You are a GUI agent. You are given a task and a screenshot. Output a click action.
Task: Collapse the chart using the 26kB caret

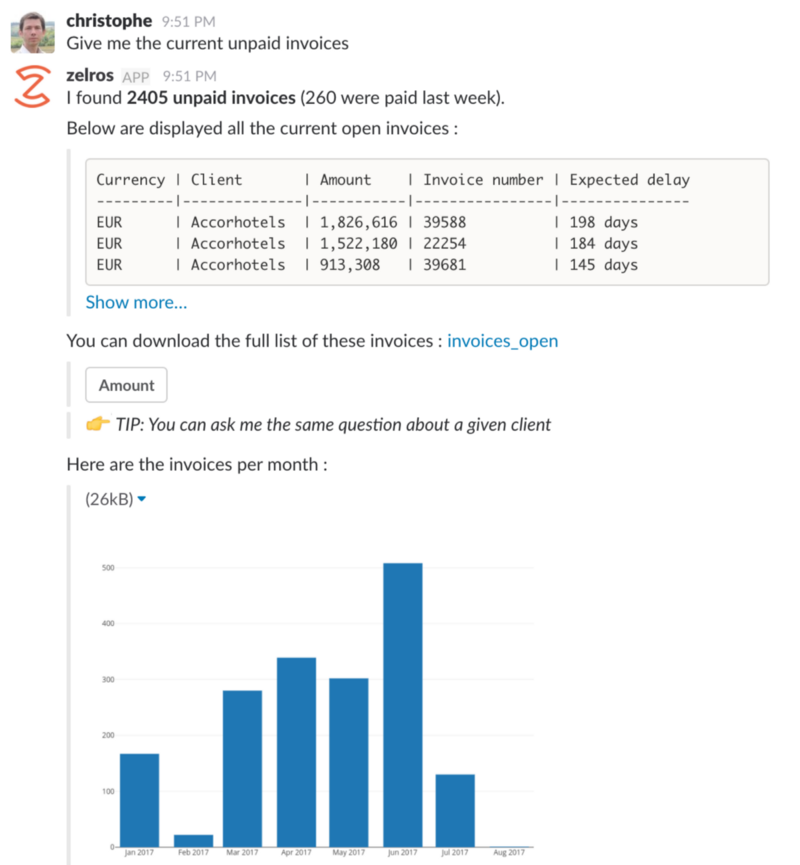[141, 498]
